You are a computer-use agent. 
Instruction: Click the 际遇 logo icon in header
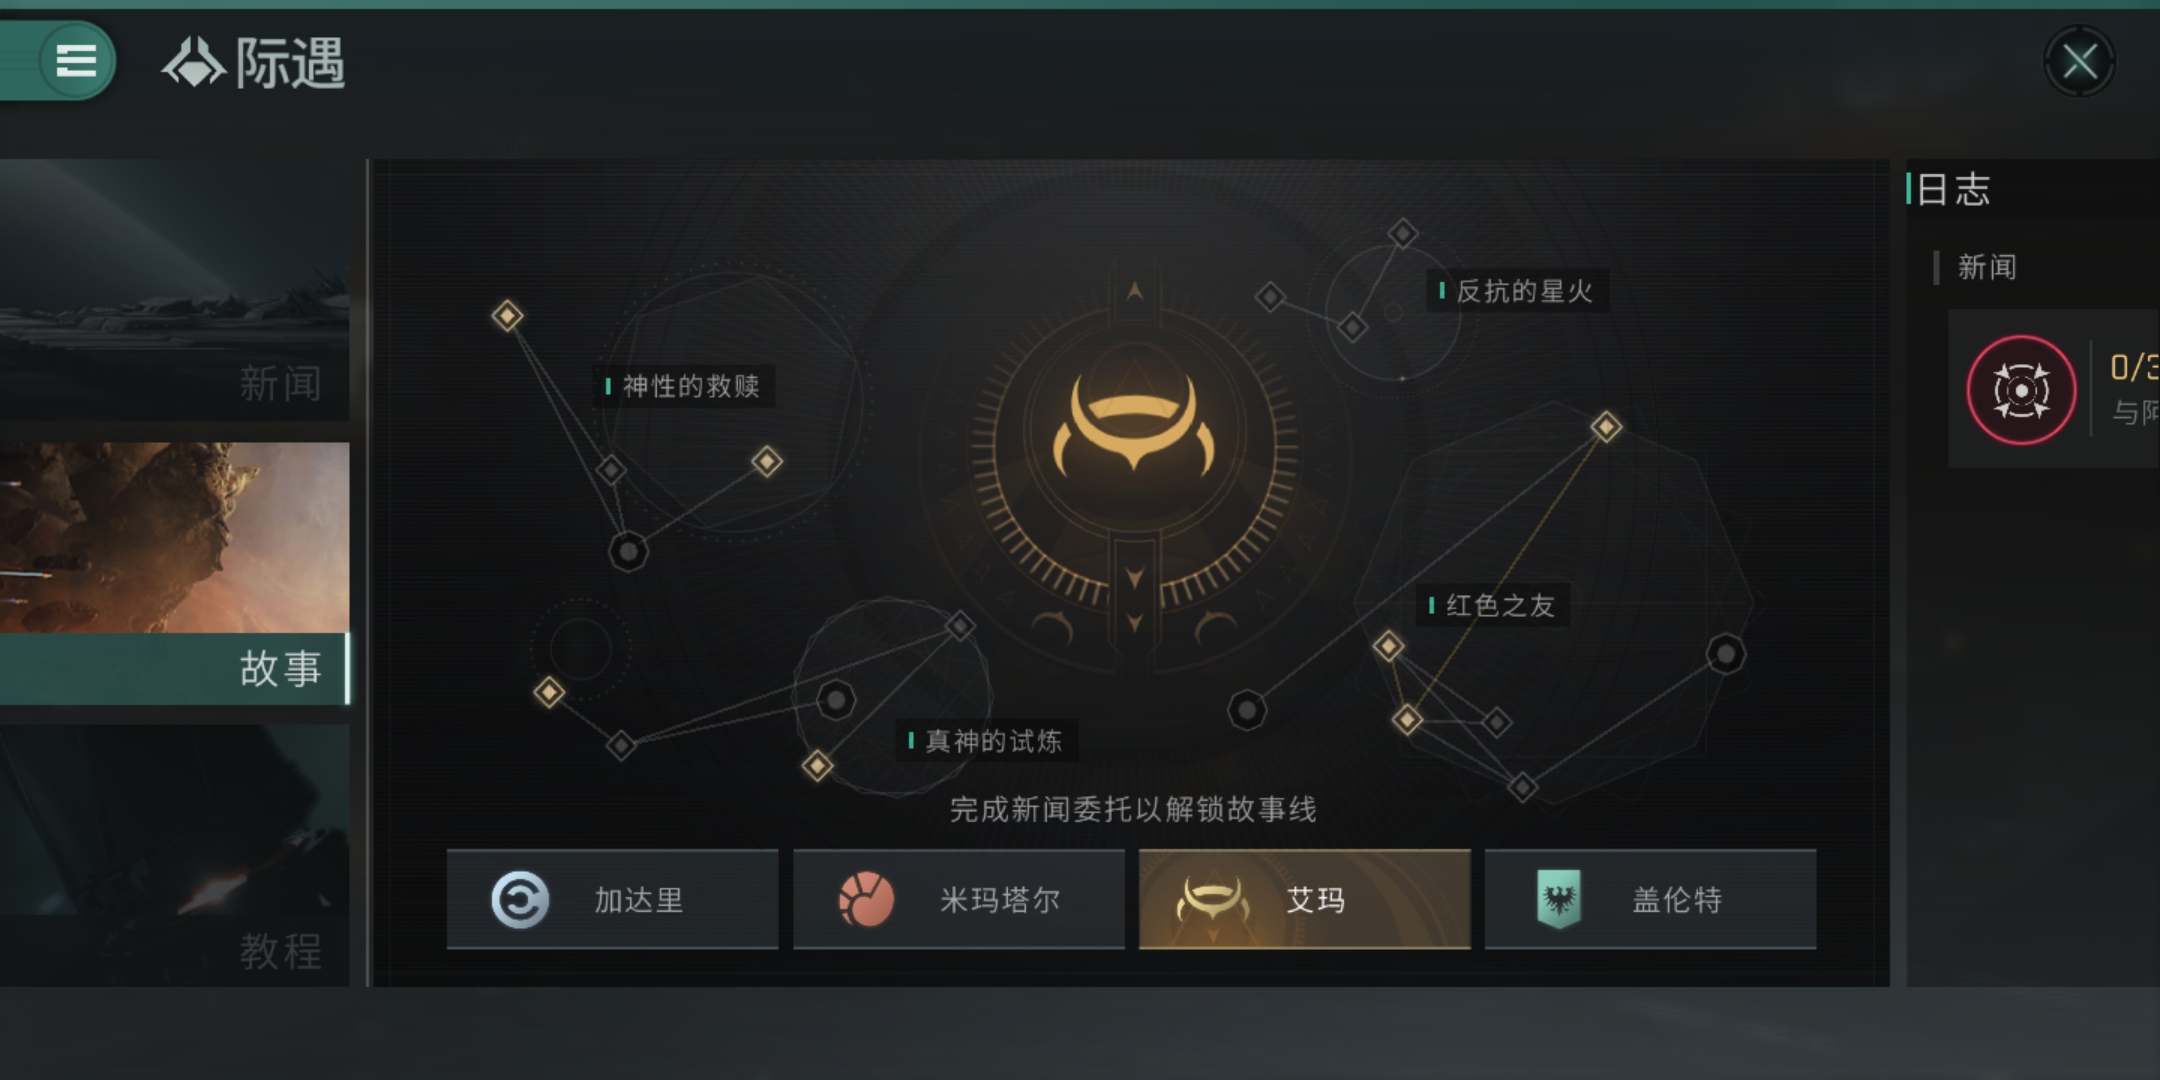click(194, 63)
